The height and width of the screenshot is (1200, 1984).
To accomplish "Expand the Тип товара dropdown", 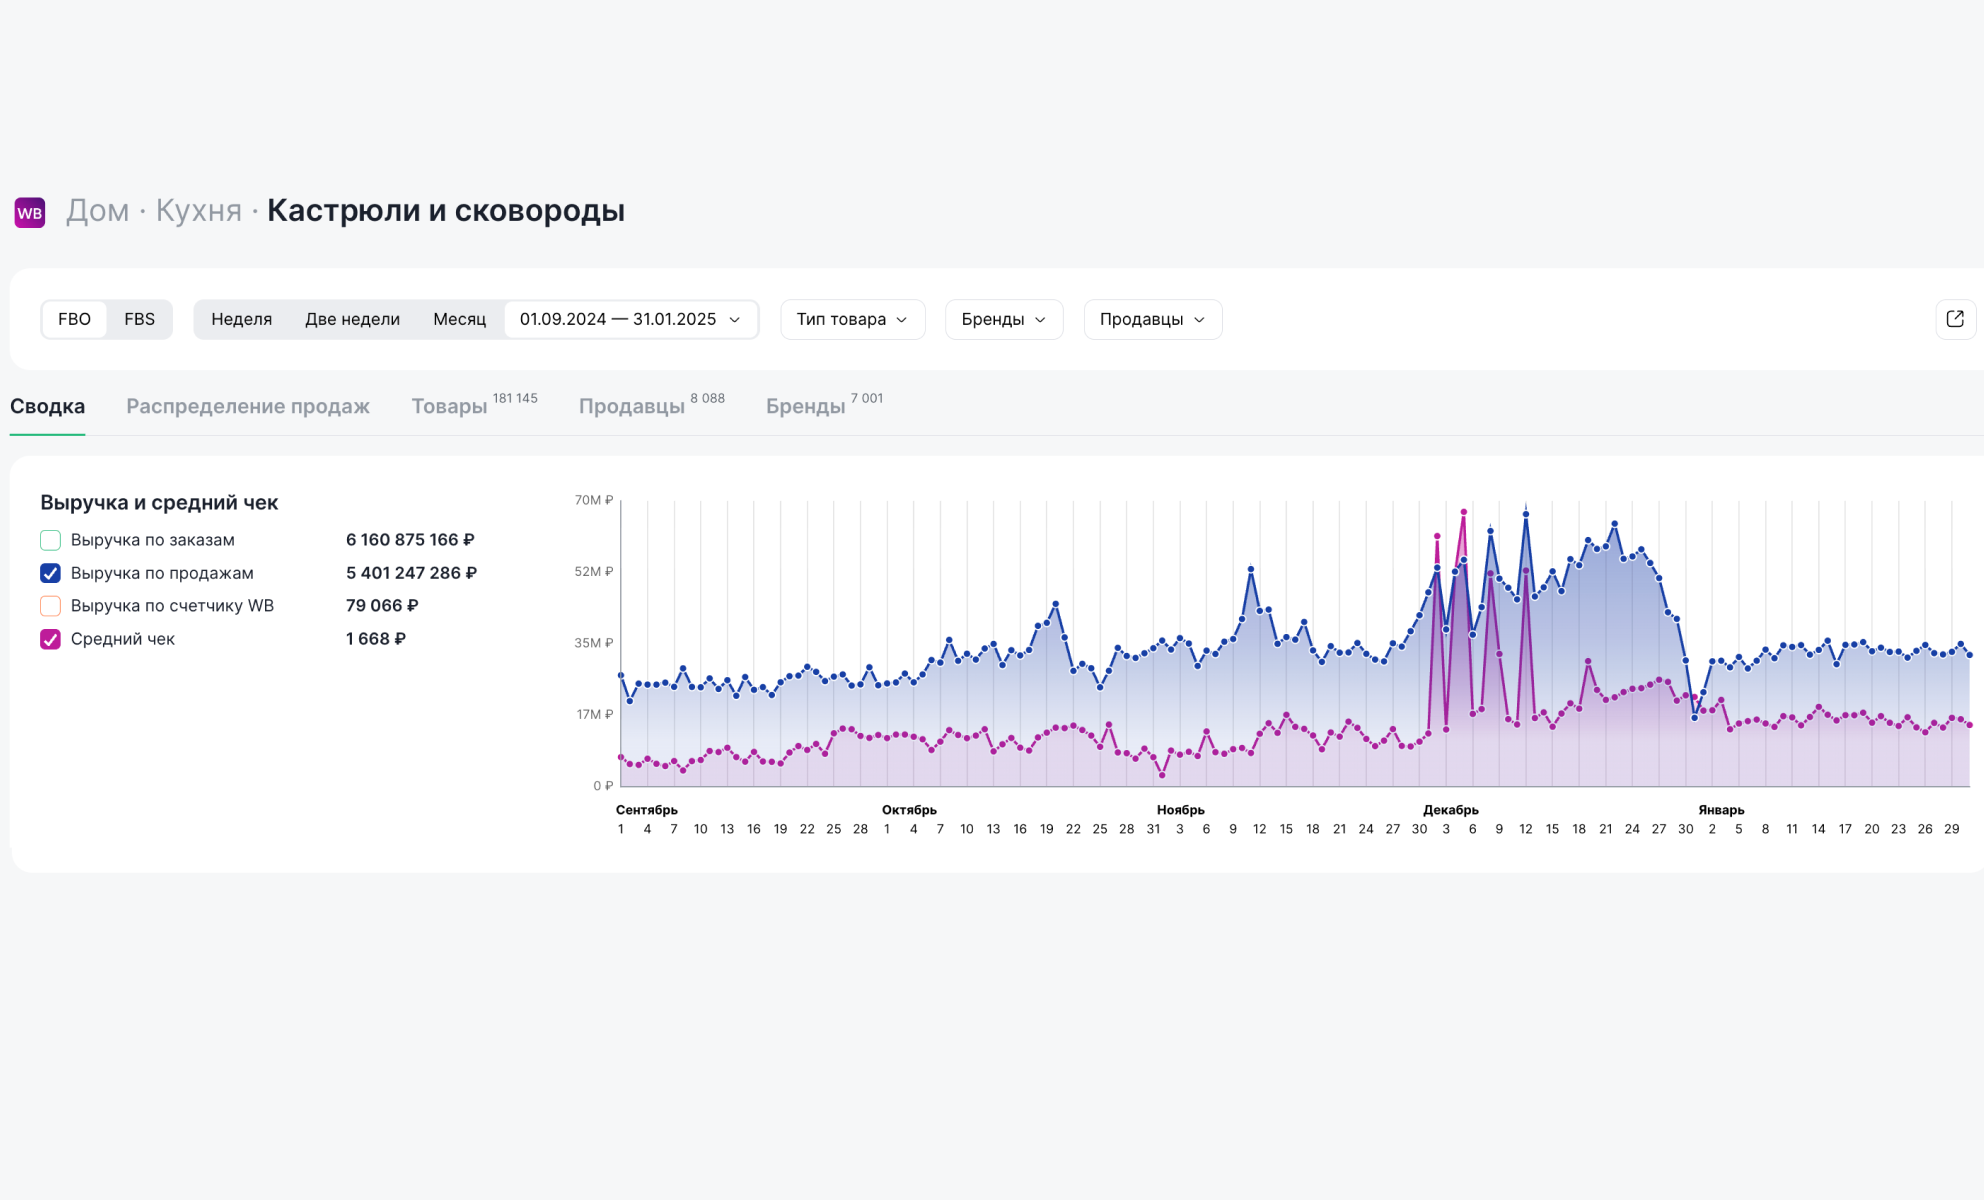I will point(852,319).
